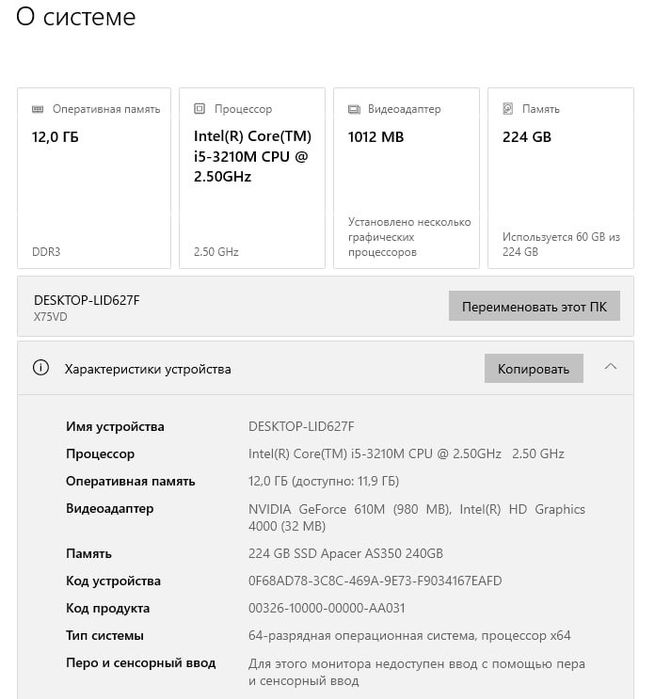This screenshot has width=655, height=699.
Task: Open the Оперативная память 12,0 ГБ card
Action: tap(94, 178)
